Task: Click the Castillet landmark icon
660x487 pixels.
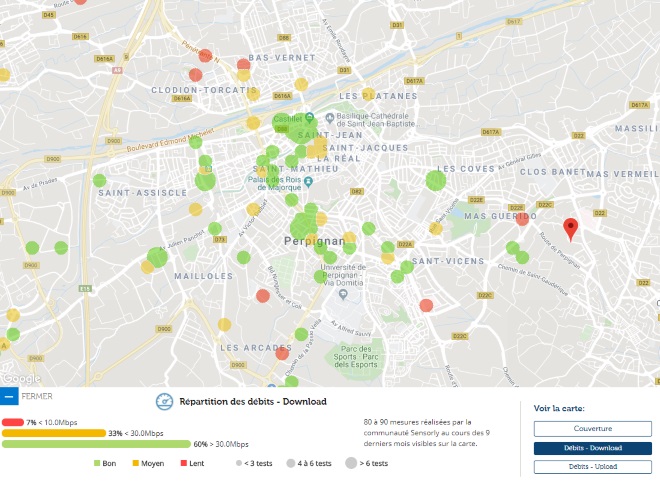Action: pyautogui.click(x=309, y=117)
